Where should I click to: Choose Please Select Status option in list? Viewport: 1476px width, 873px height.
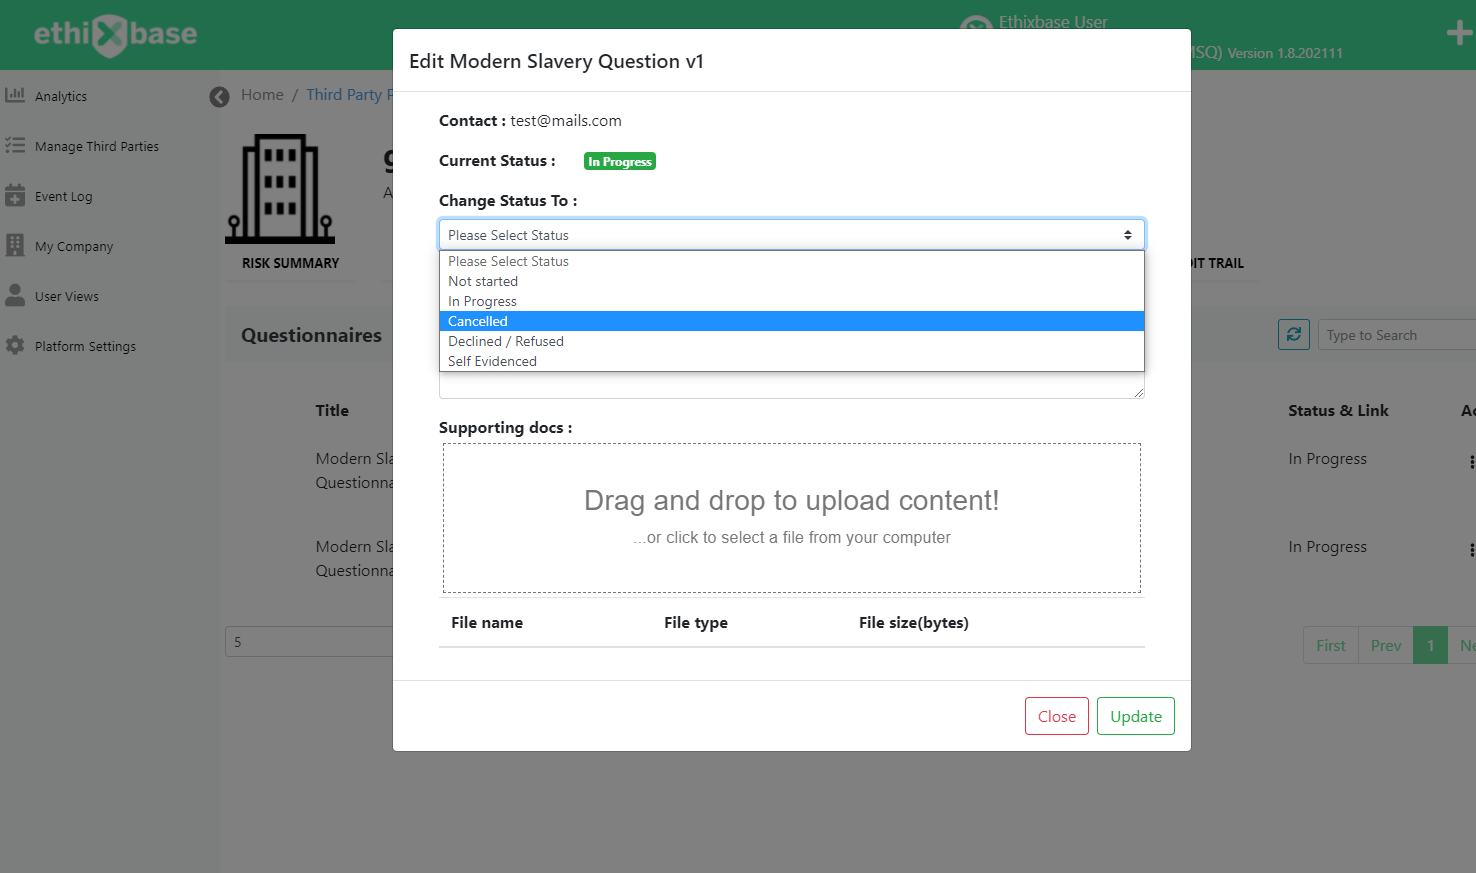(x=792, y=261)
